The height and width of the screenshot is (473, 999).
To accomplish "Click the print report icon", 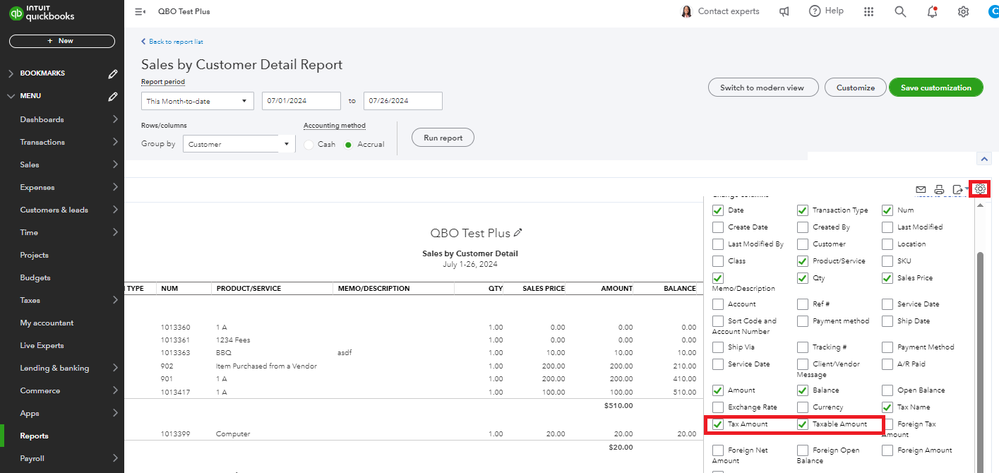I will pyautogui.click(x=939, y=189).
